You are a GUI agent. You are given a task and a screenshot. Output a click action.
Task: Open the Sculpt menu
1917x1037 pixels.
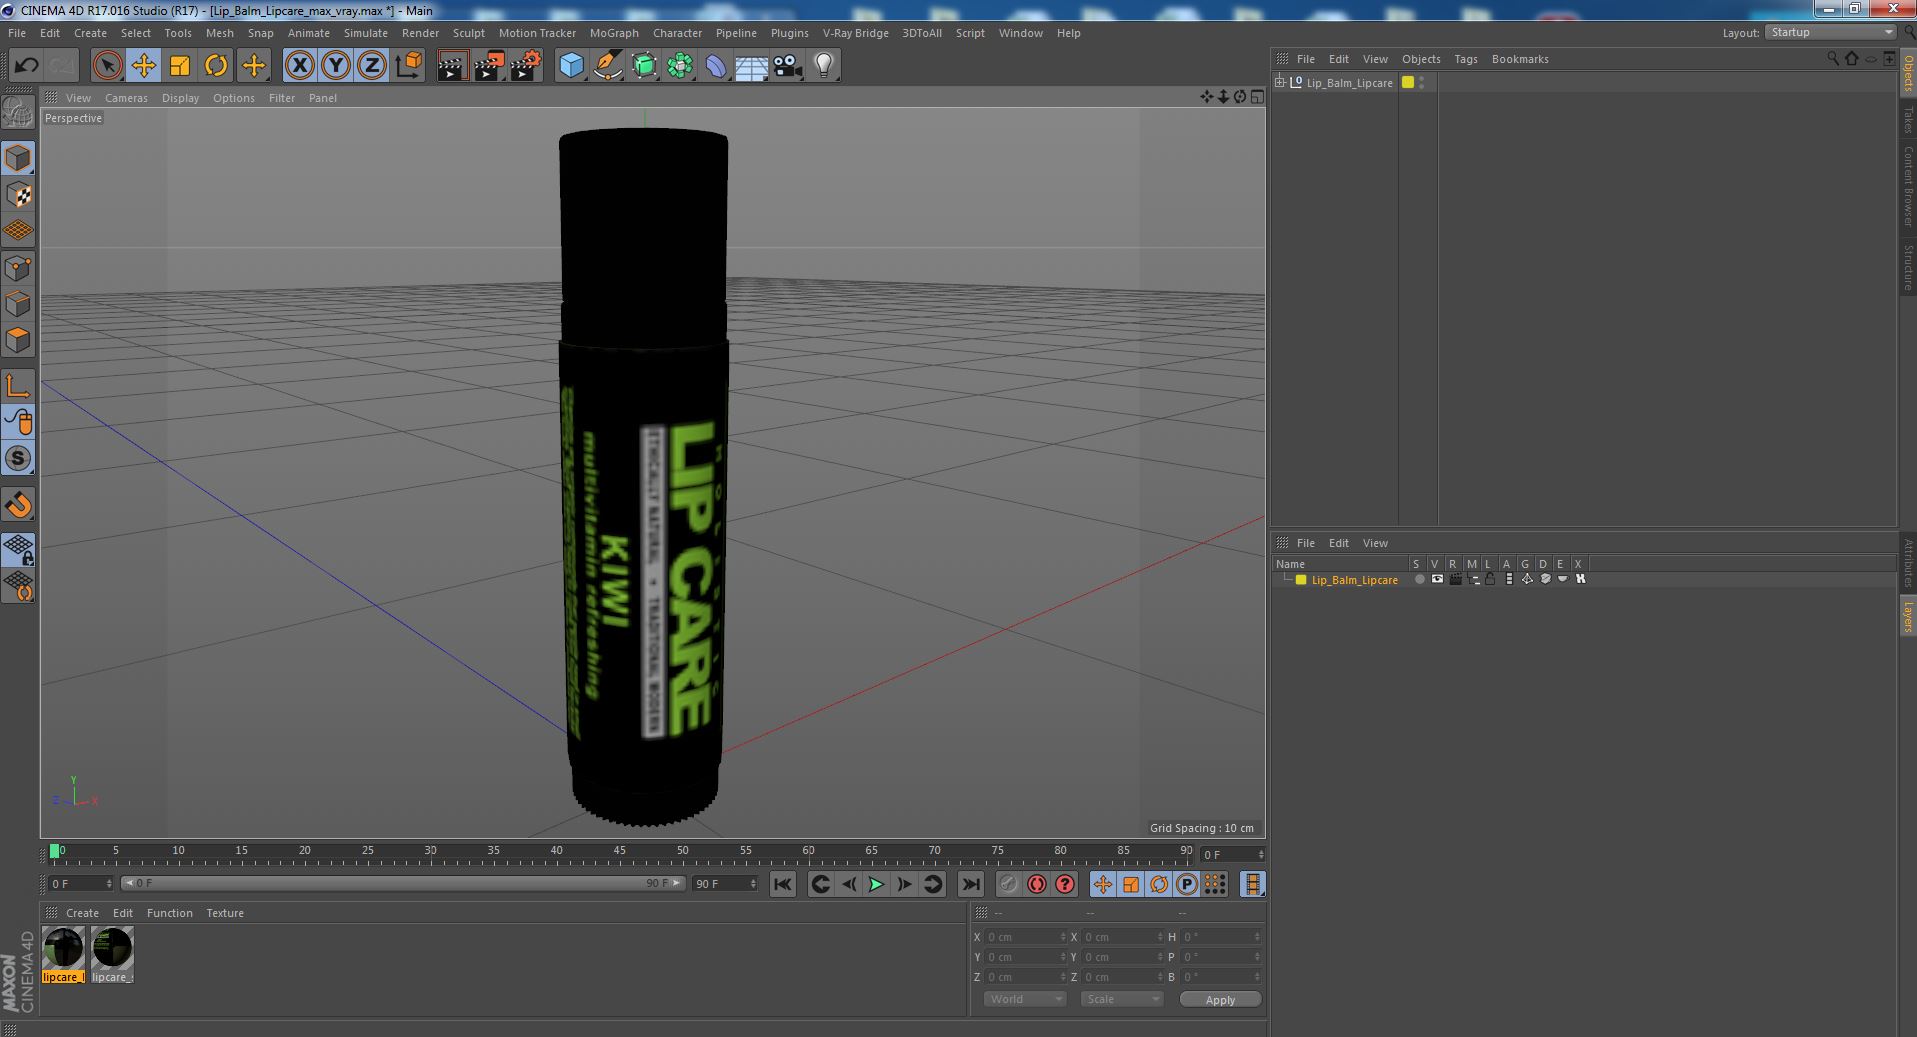(x=468, y=33)
